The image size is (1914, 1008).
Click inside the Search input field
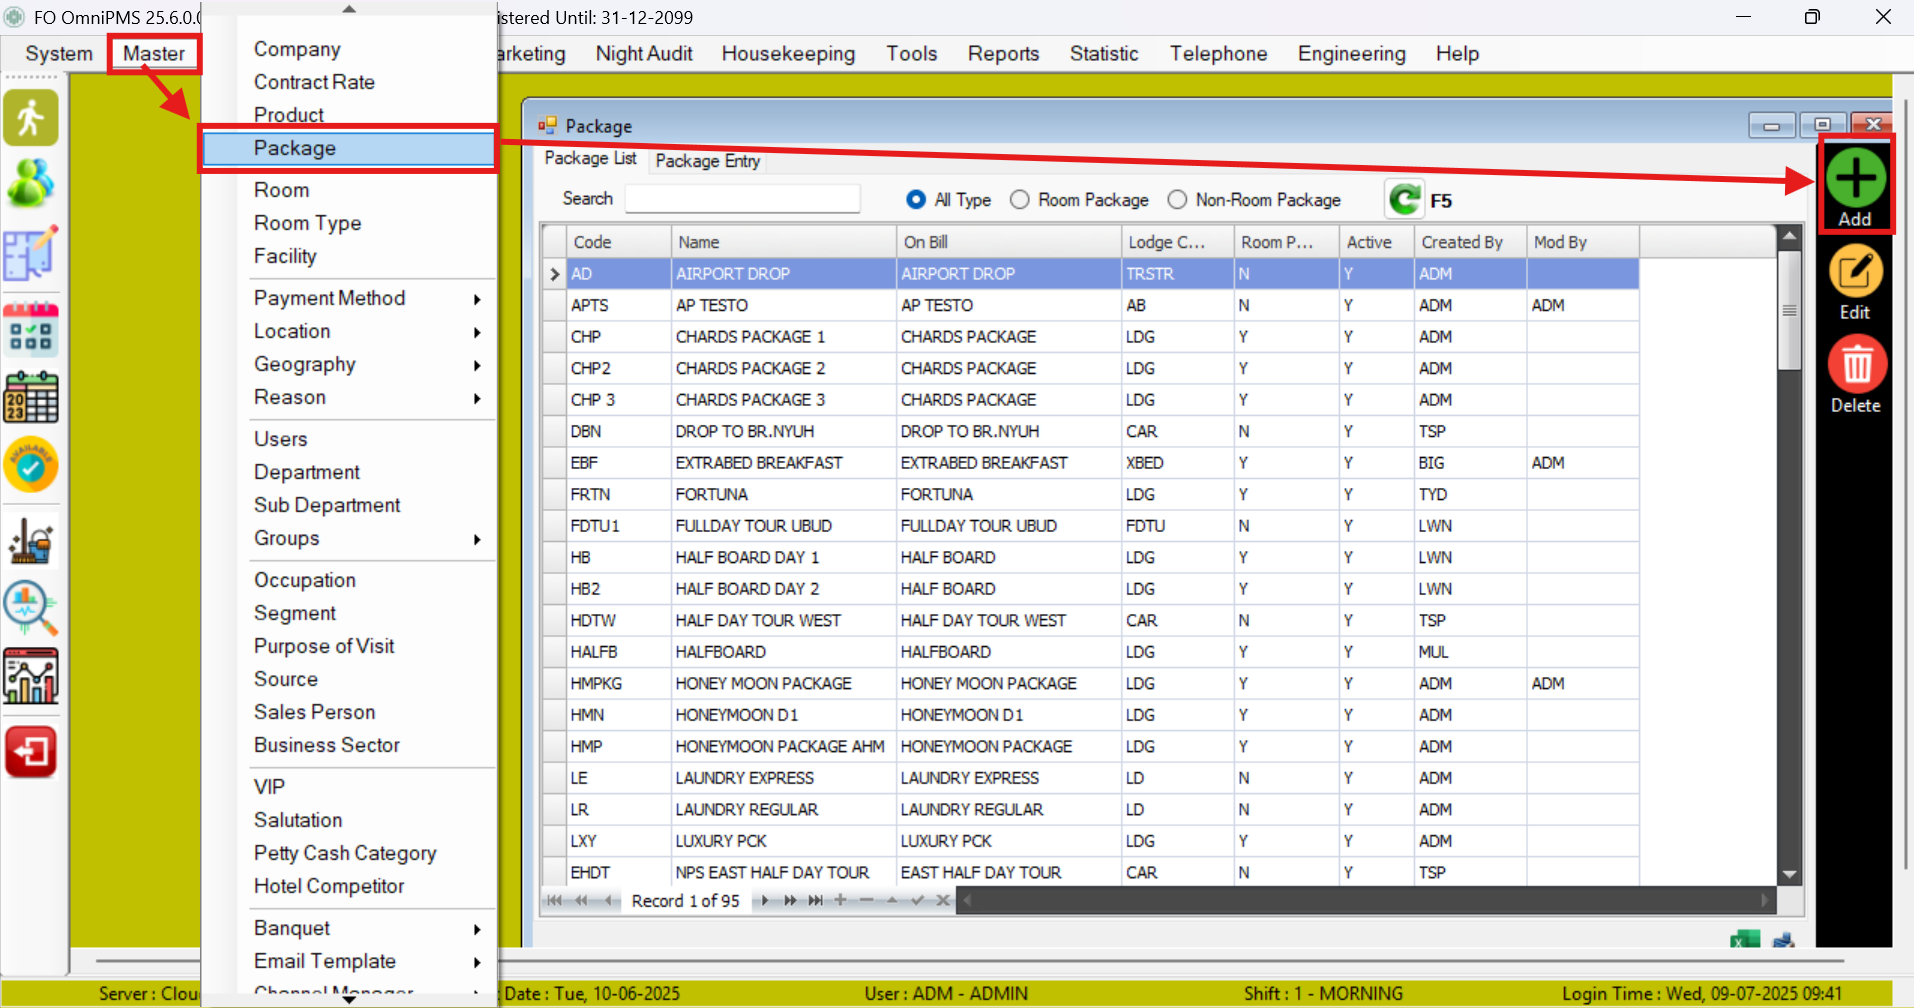point(742,199)
